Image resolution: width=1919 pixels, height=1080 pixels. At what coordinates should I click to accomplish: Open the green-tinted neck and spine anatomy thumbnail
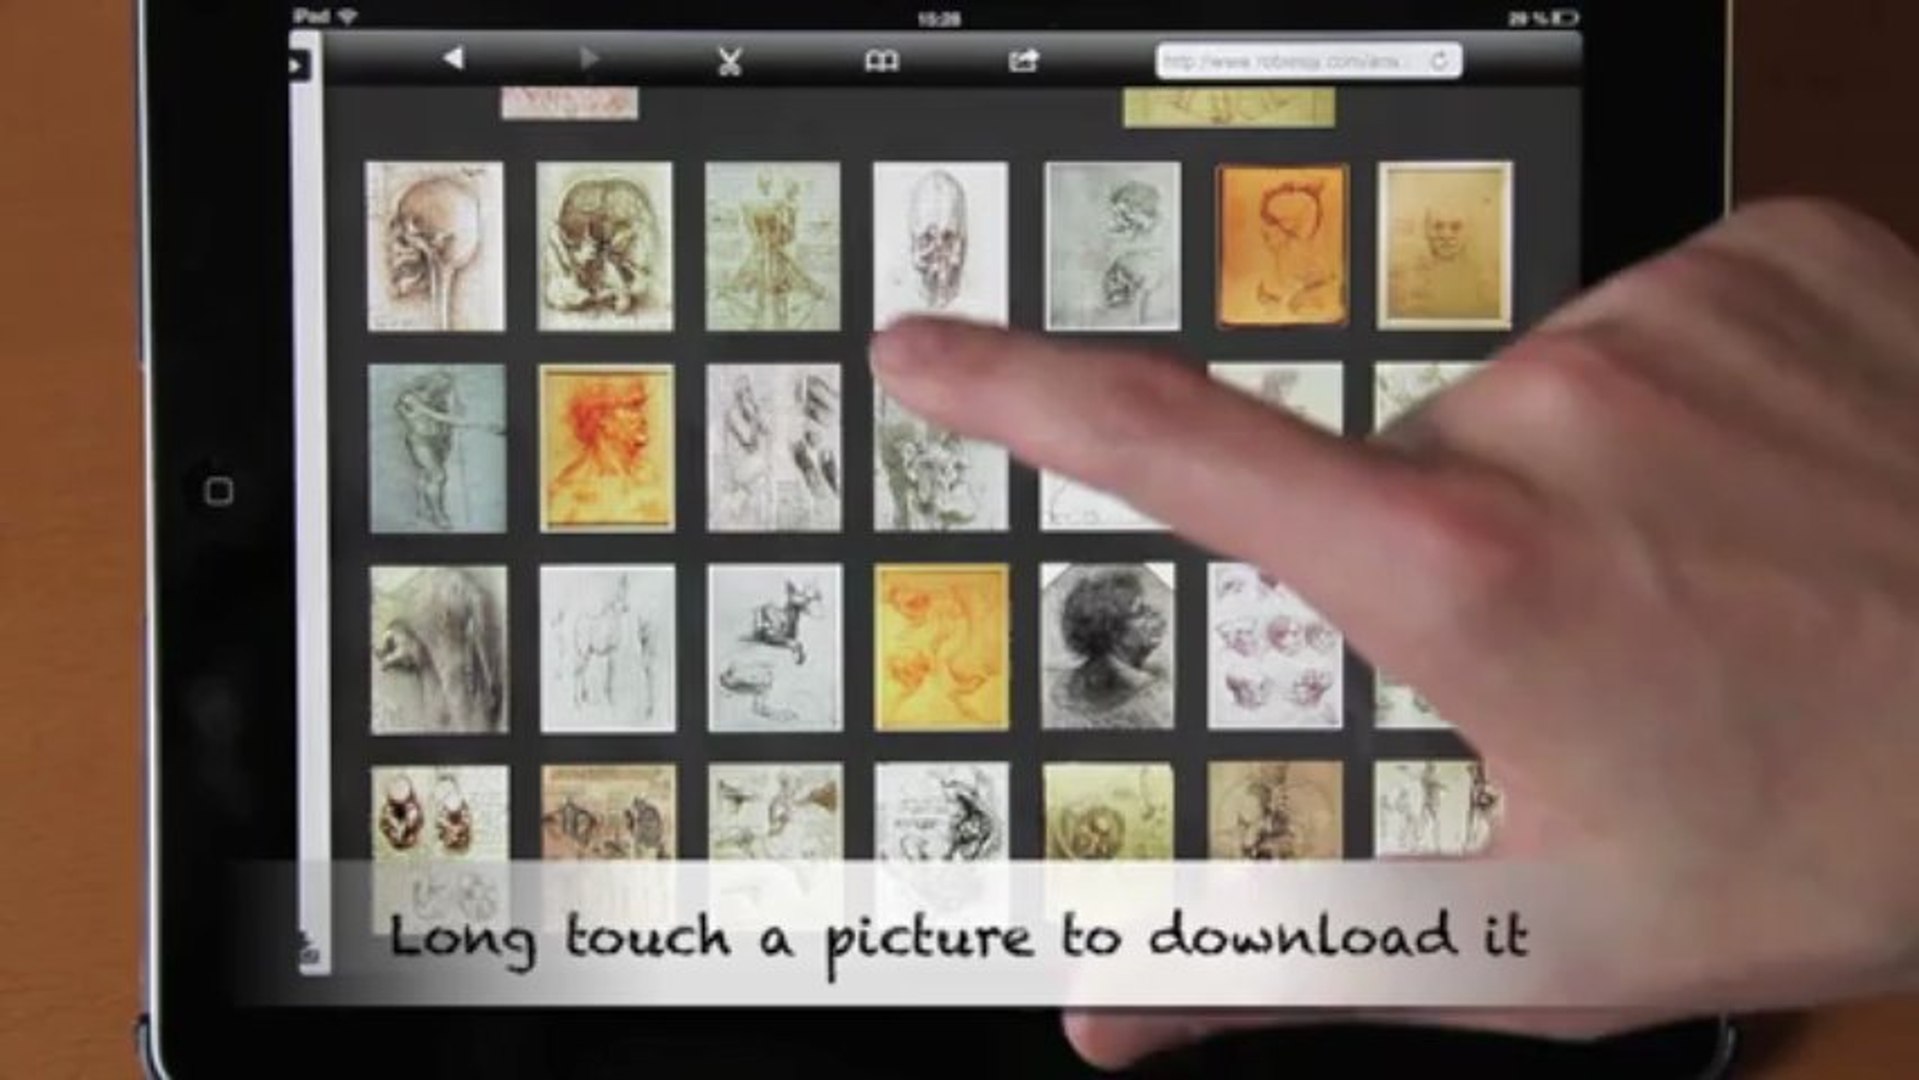[773, 246]
